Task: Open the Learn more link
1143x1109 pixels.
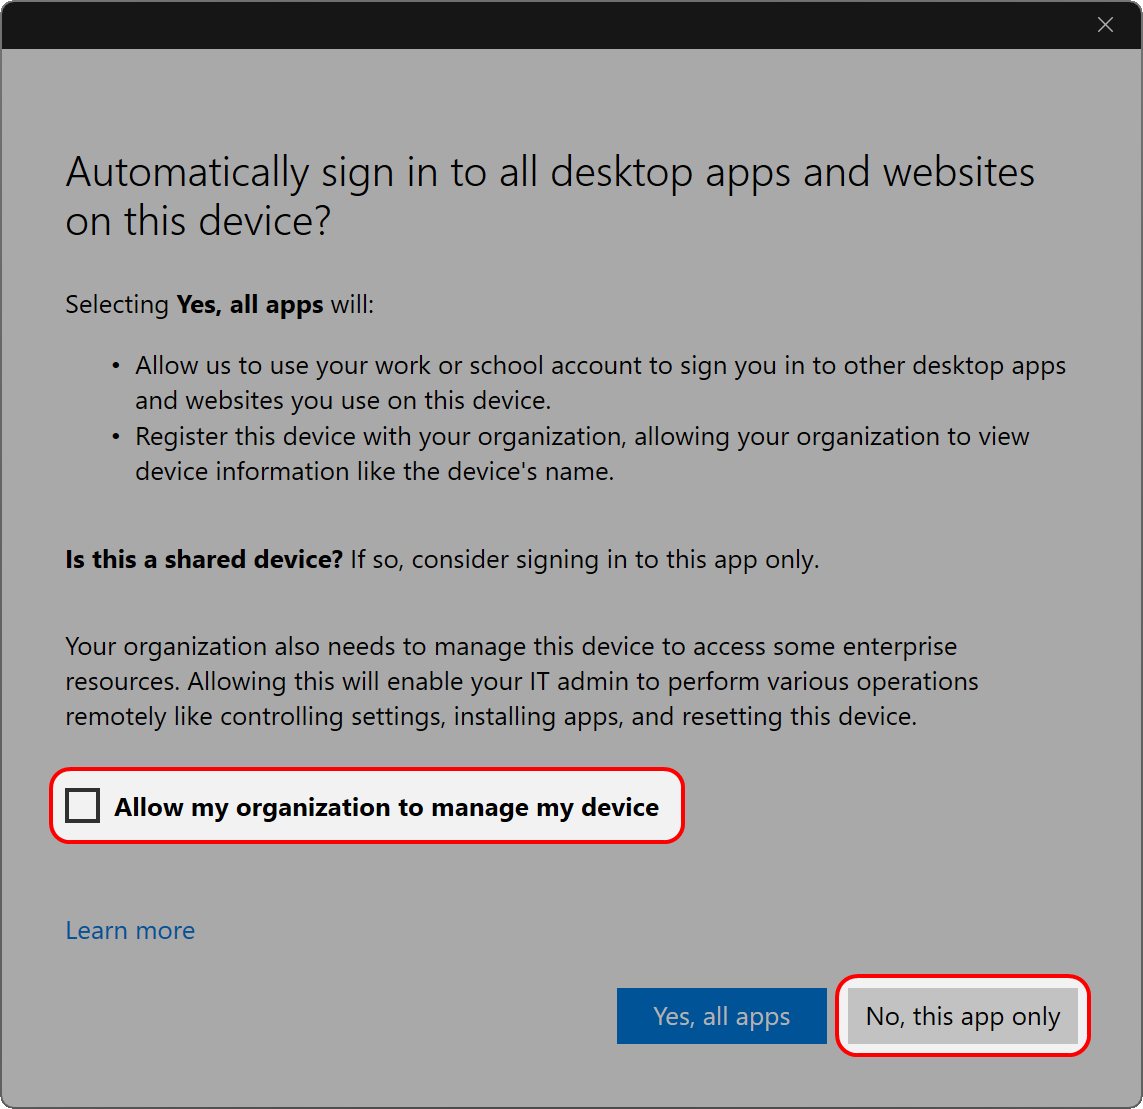Action: click(x=130, y=931)
